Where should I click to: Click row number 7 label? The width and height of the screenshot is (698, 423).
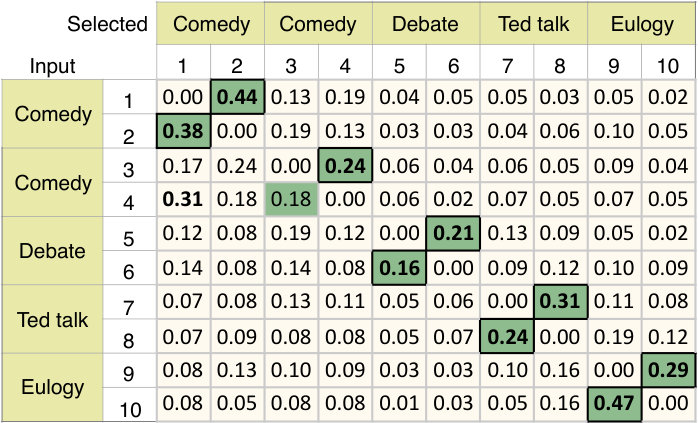[x=129, y=307]
